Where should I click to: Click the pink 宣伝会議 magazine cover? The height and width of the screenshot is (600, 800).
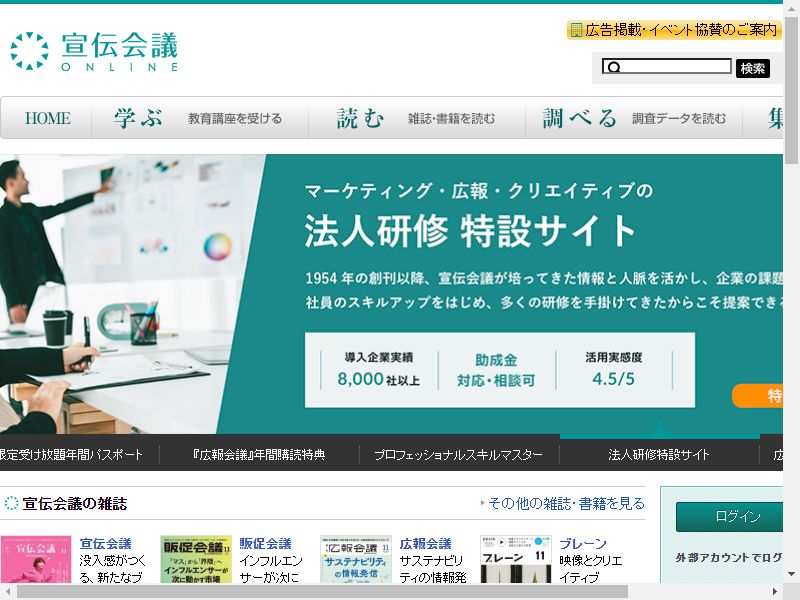(x=36, y=559)
